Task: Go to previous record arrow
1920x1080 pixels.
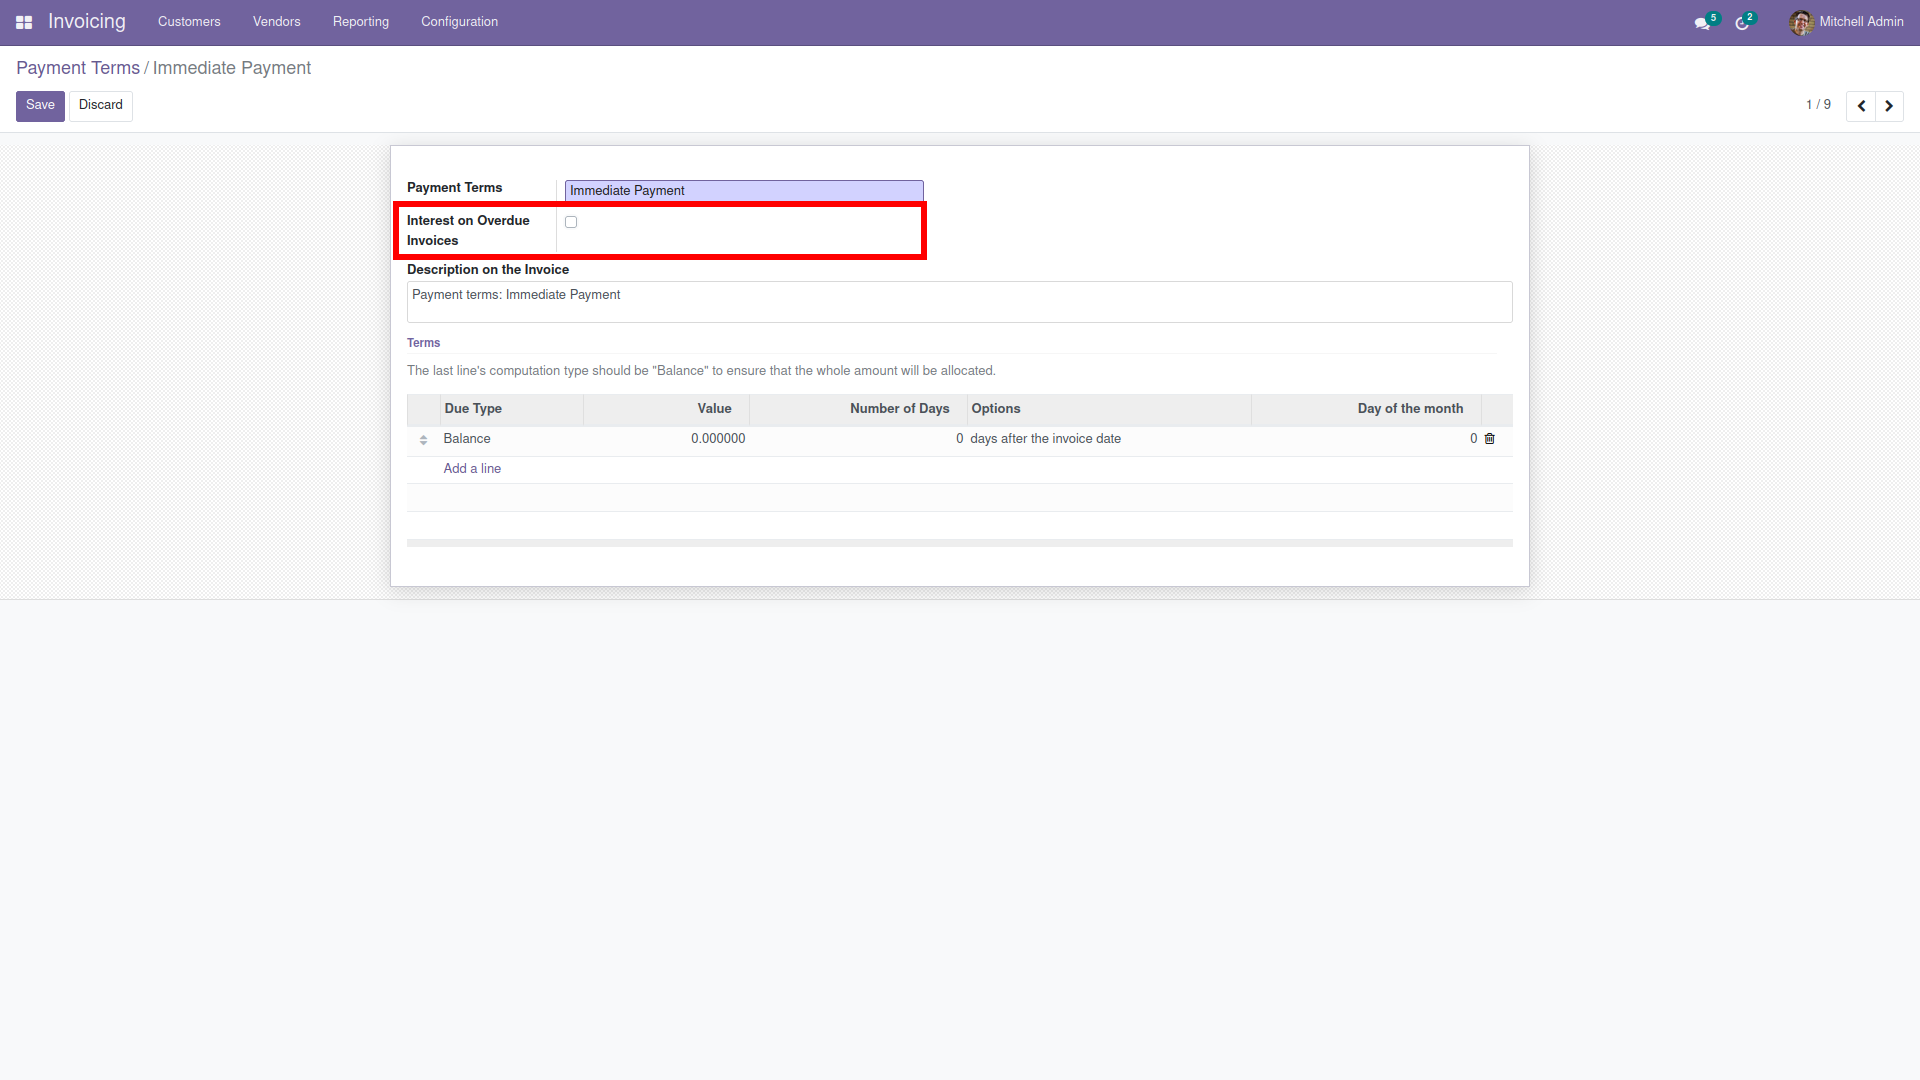Action: click(x=1861, y=106)
